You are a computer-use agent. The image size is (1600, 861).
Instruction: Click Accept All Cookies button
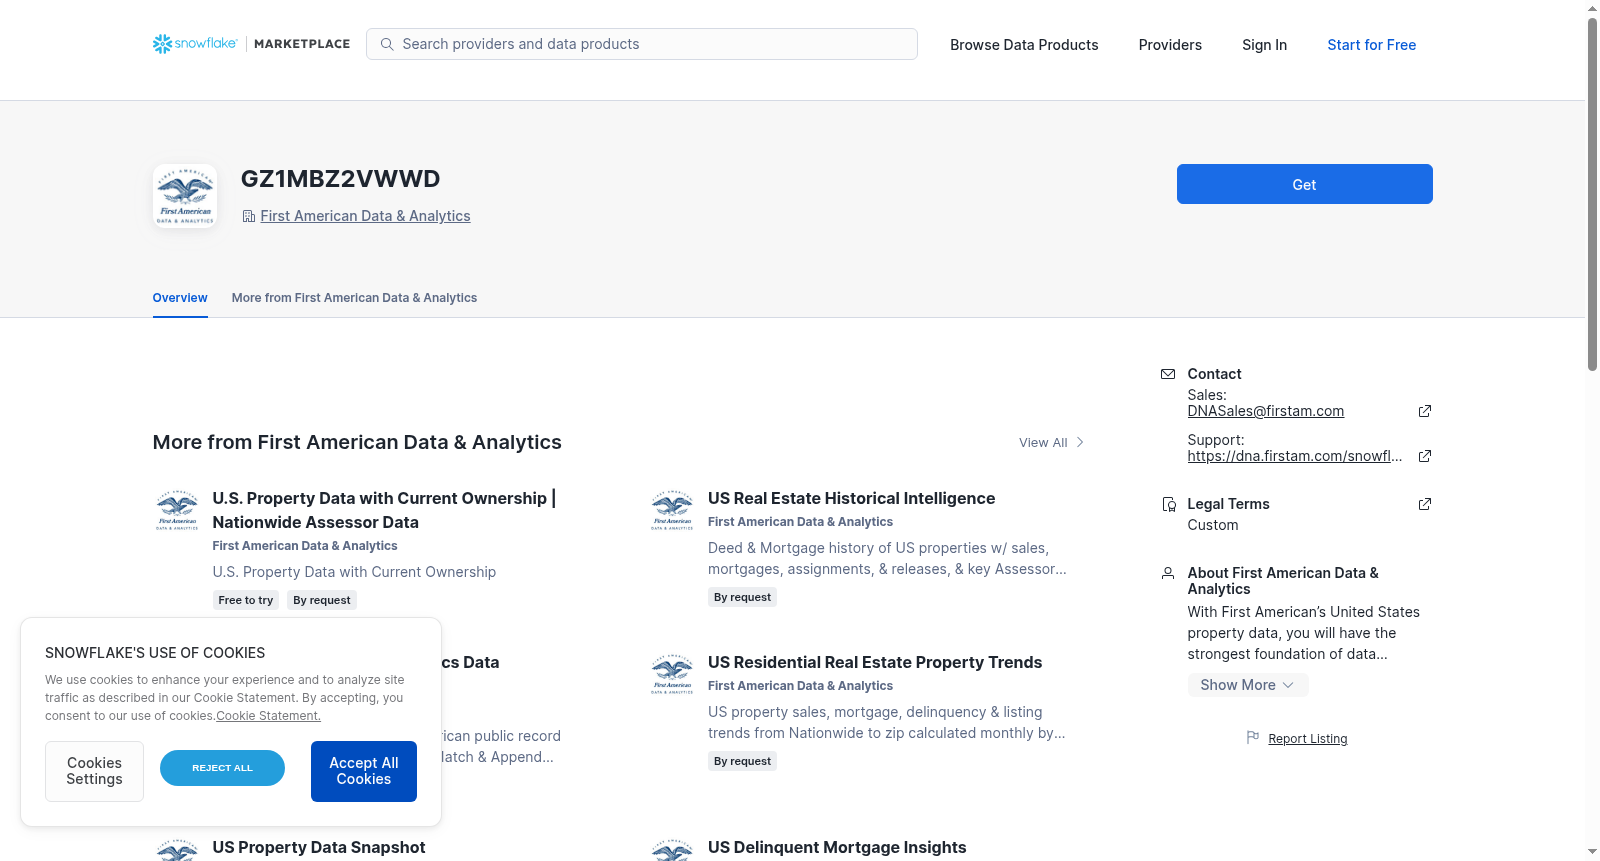click(364, 771)
